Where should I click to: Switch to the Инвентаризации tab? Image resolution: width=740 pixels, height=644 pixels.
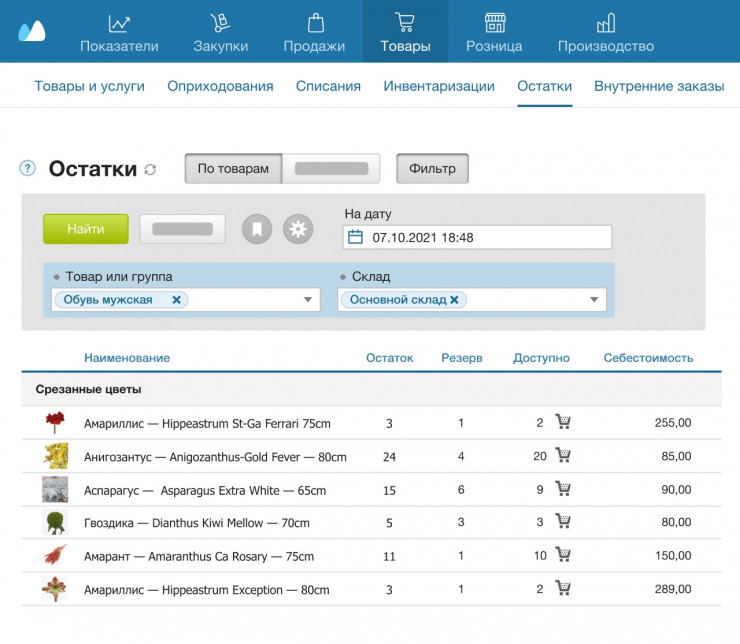pyautogui.click(x=439, y=86)
